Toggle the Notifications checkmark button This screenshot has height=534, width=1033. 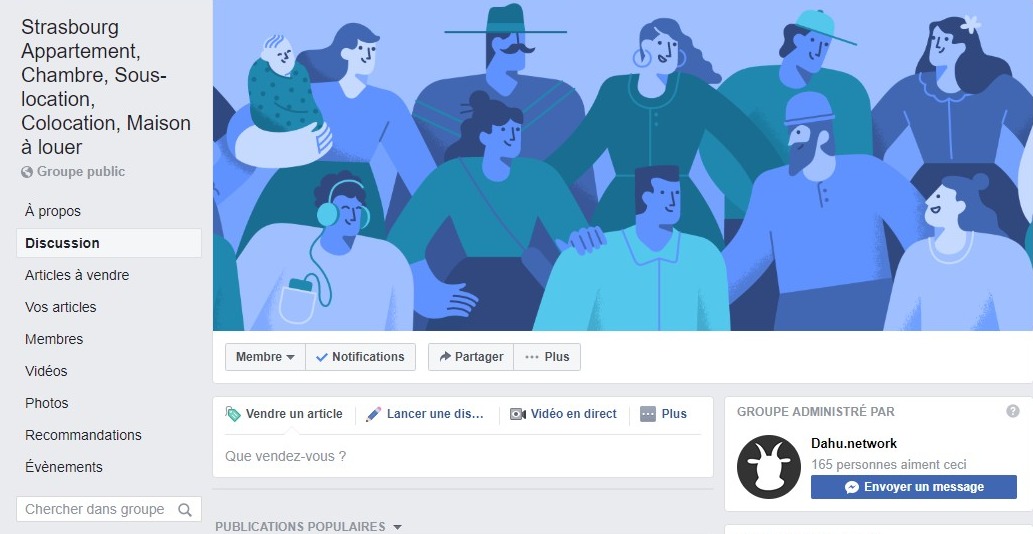tap(360, 357)
